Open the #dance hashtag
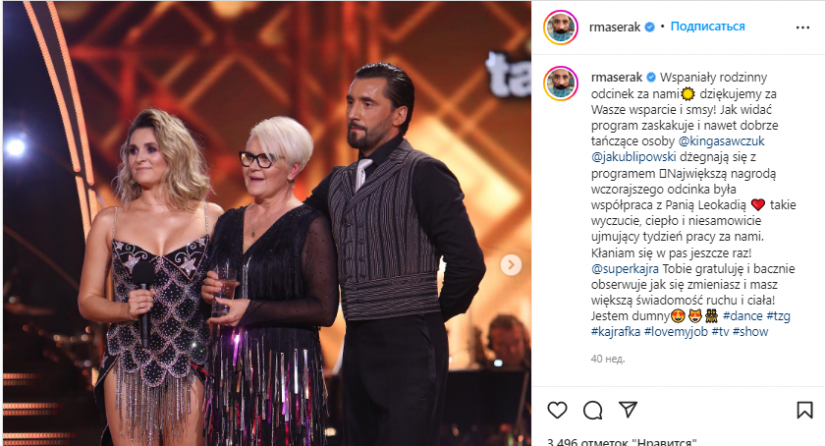This screenshot has width=825, height=446. pyautogui.click(x=742, y=316)
